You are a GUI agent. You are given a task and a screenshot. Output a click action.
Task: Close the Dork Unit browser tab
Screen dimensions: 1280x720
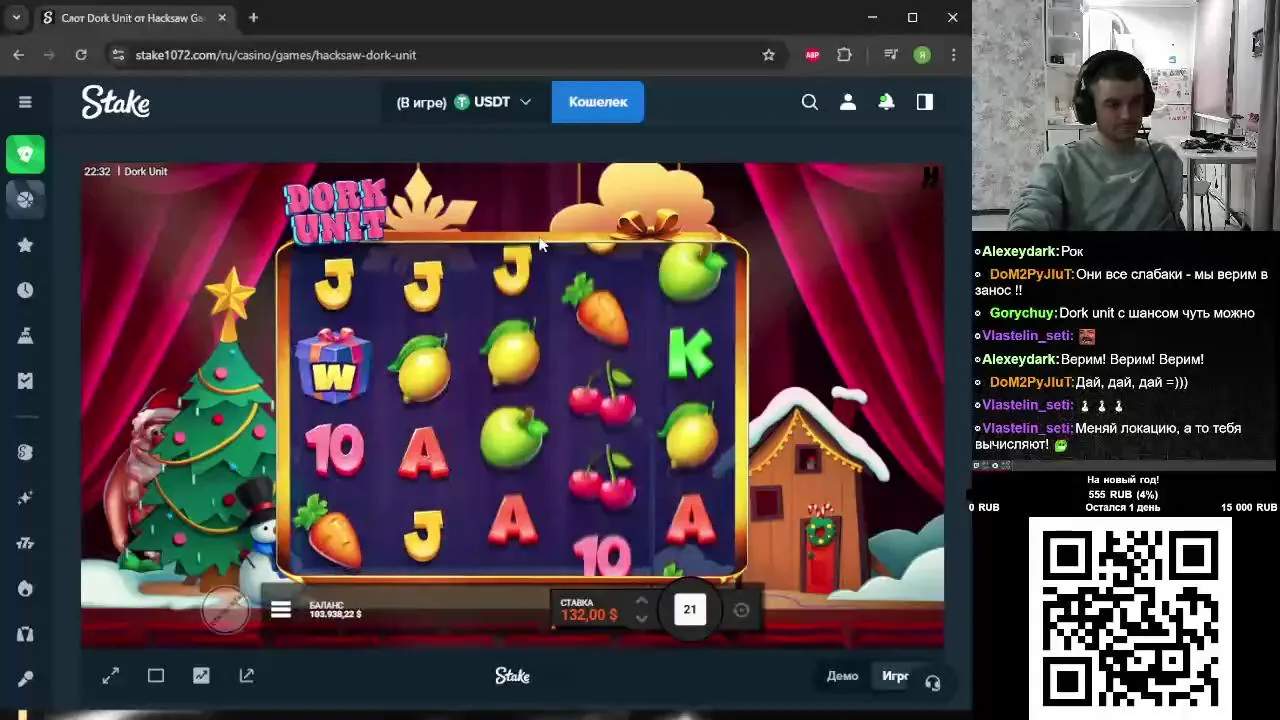pyautogui.click(x=222, y=18)
